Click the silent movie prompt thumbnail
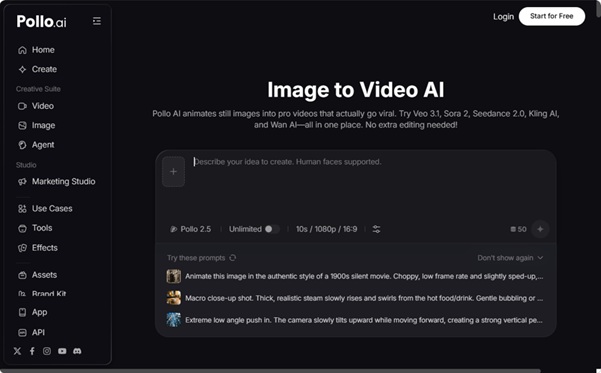Viewport: 601px width, 373px height. point(174,276)
